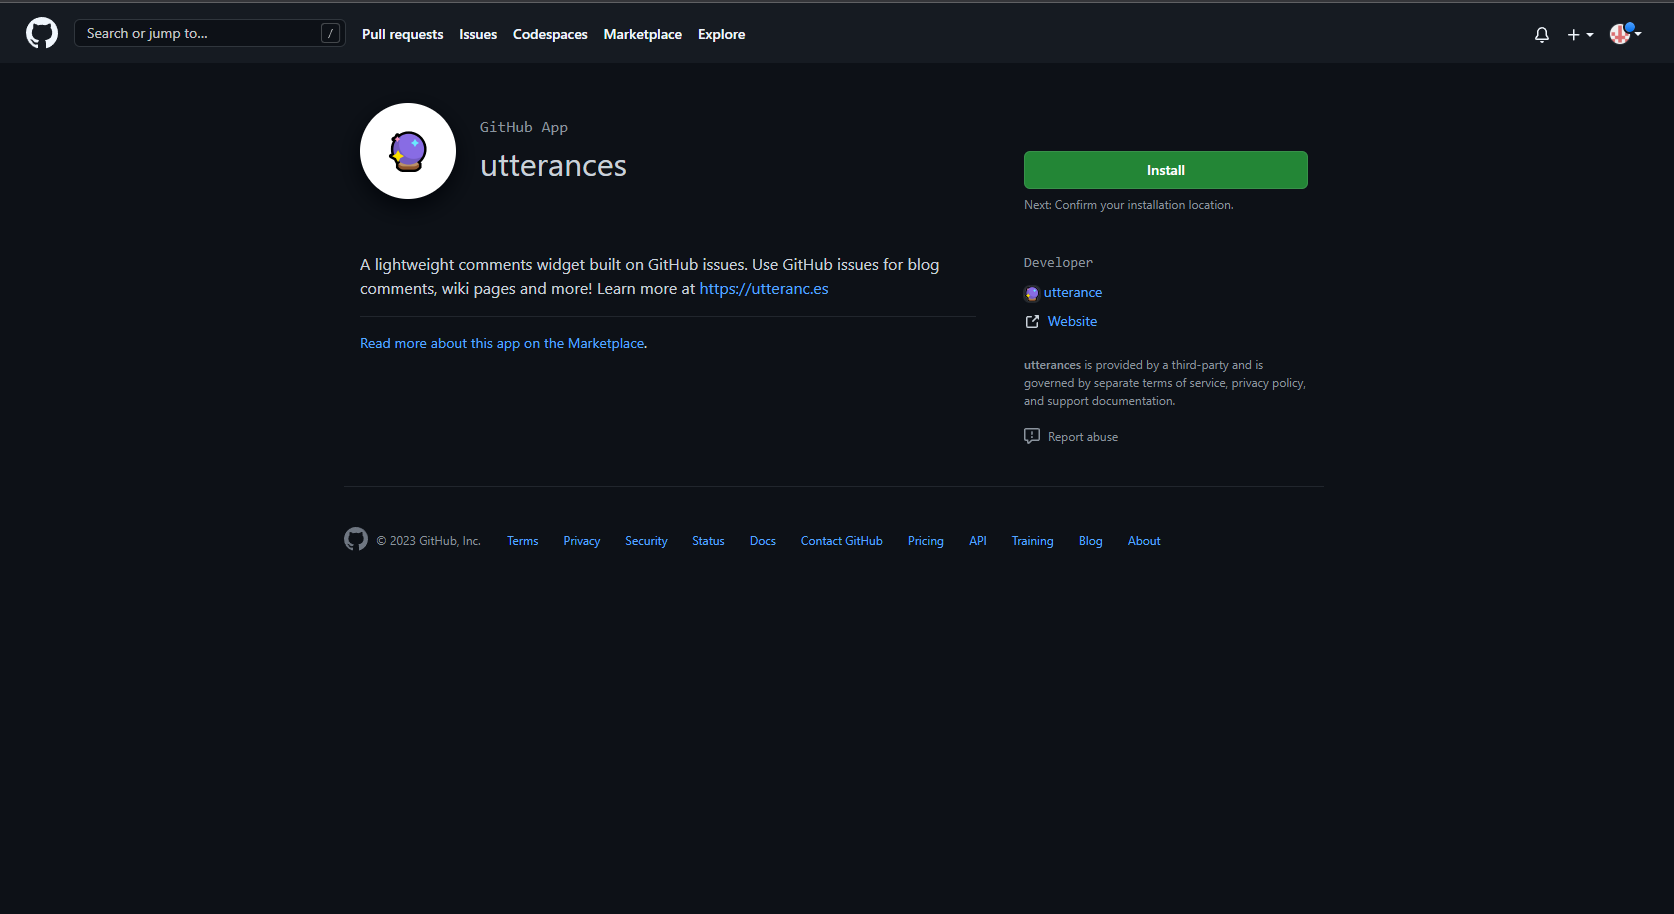The height and width of the screenshot is (914, 1674).
Task: Click Next: Confirm your installation location text
Action: pos(1129,205)
